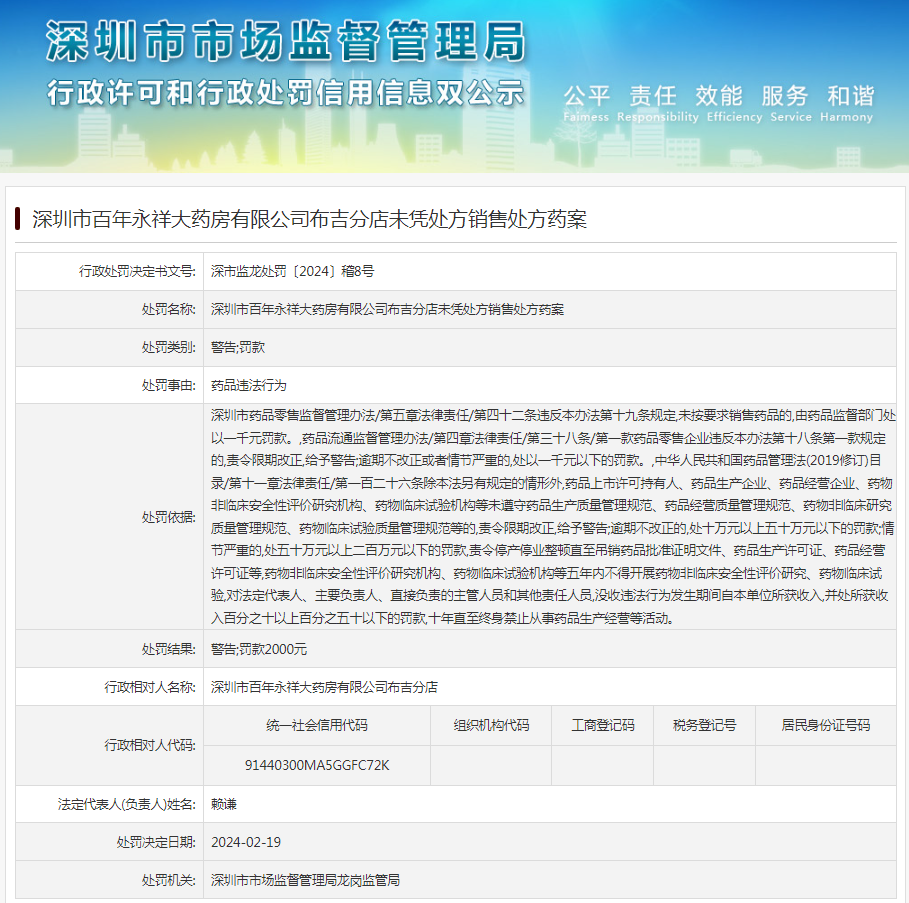Click the 处罚结果 label
The image size is (909, 903).
tap(169, 649)
